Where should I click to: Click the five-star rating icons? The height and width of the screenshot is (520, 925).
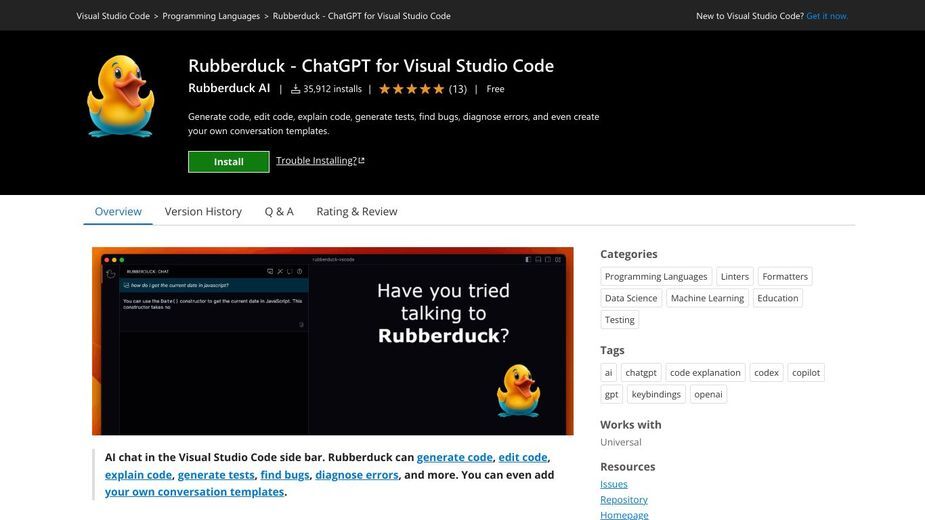point(411,89)
